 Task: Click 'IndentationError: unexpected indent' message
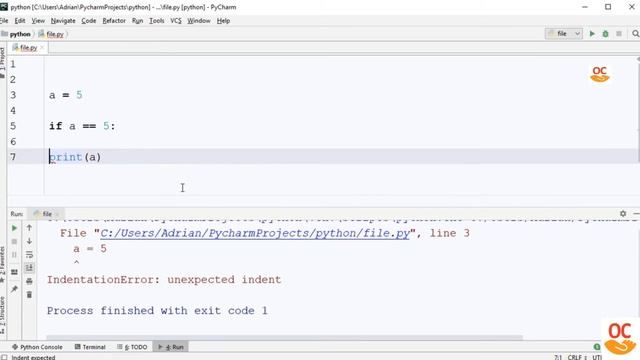pos(164,280)
